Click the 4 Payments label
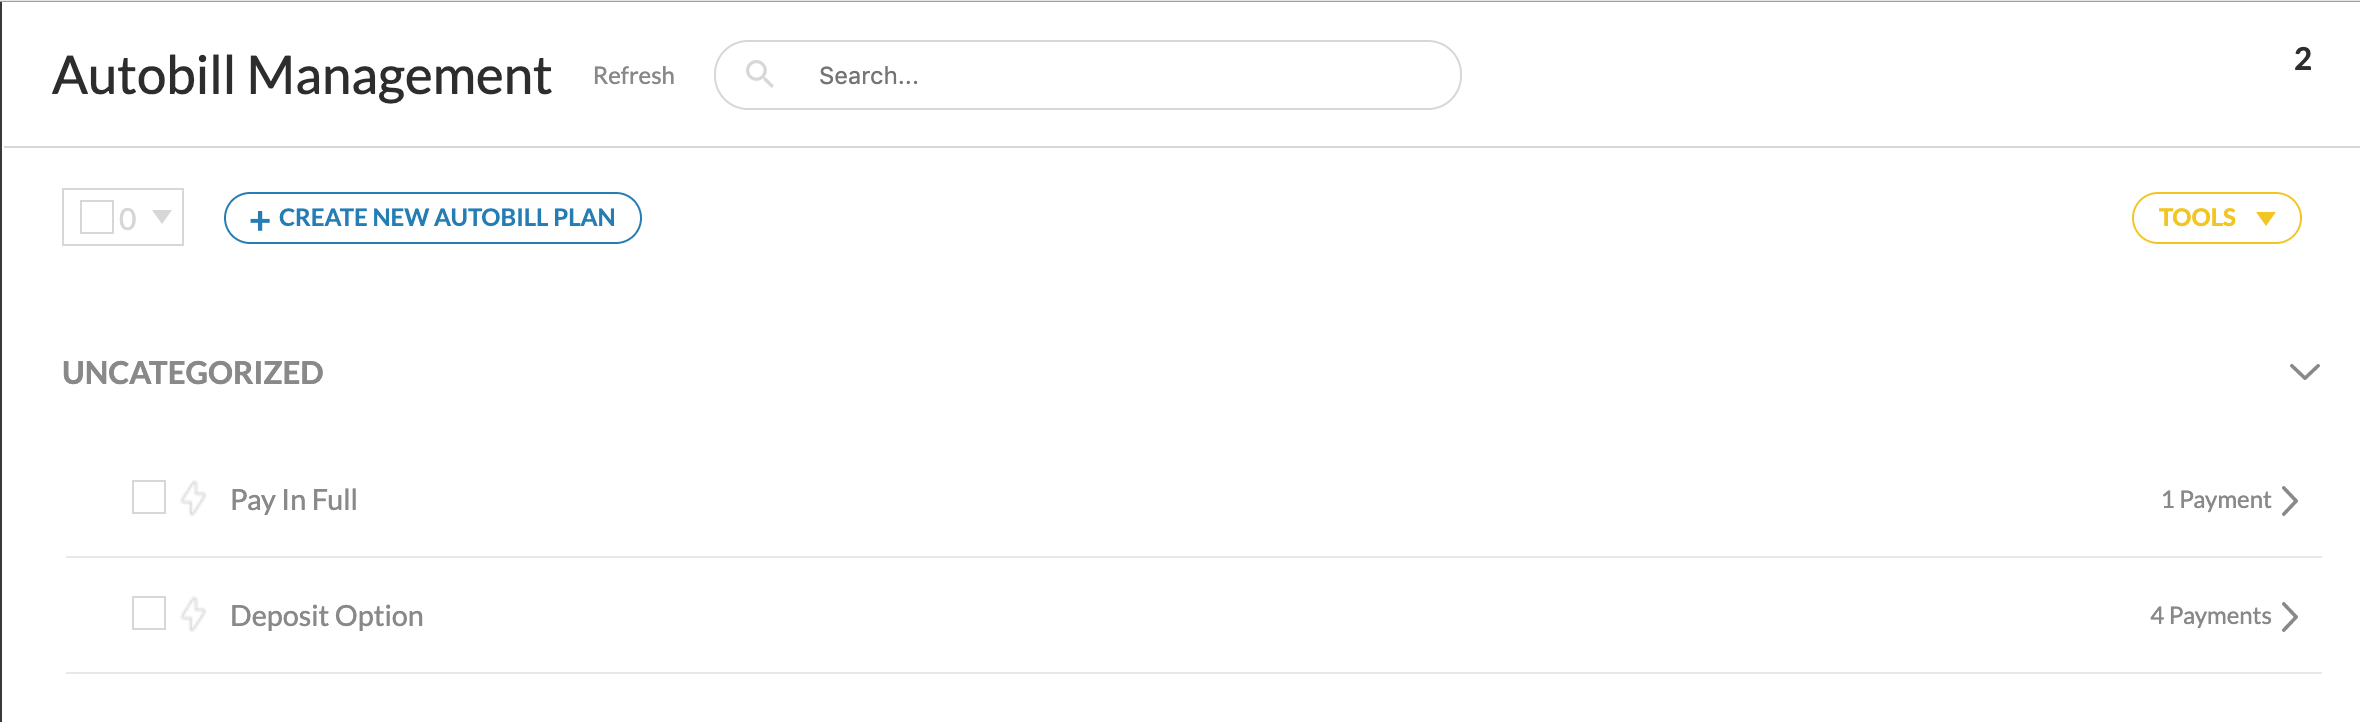Screen dimensions: 2360x722 tap(2210, 616)
